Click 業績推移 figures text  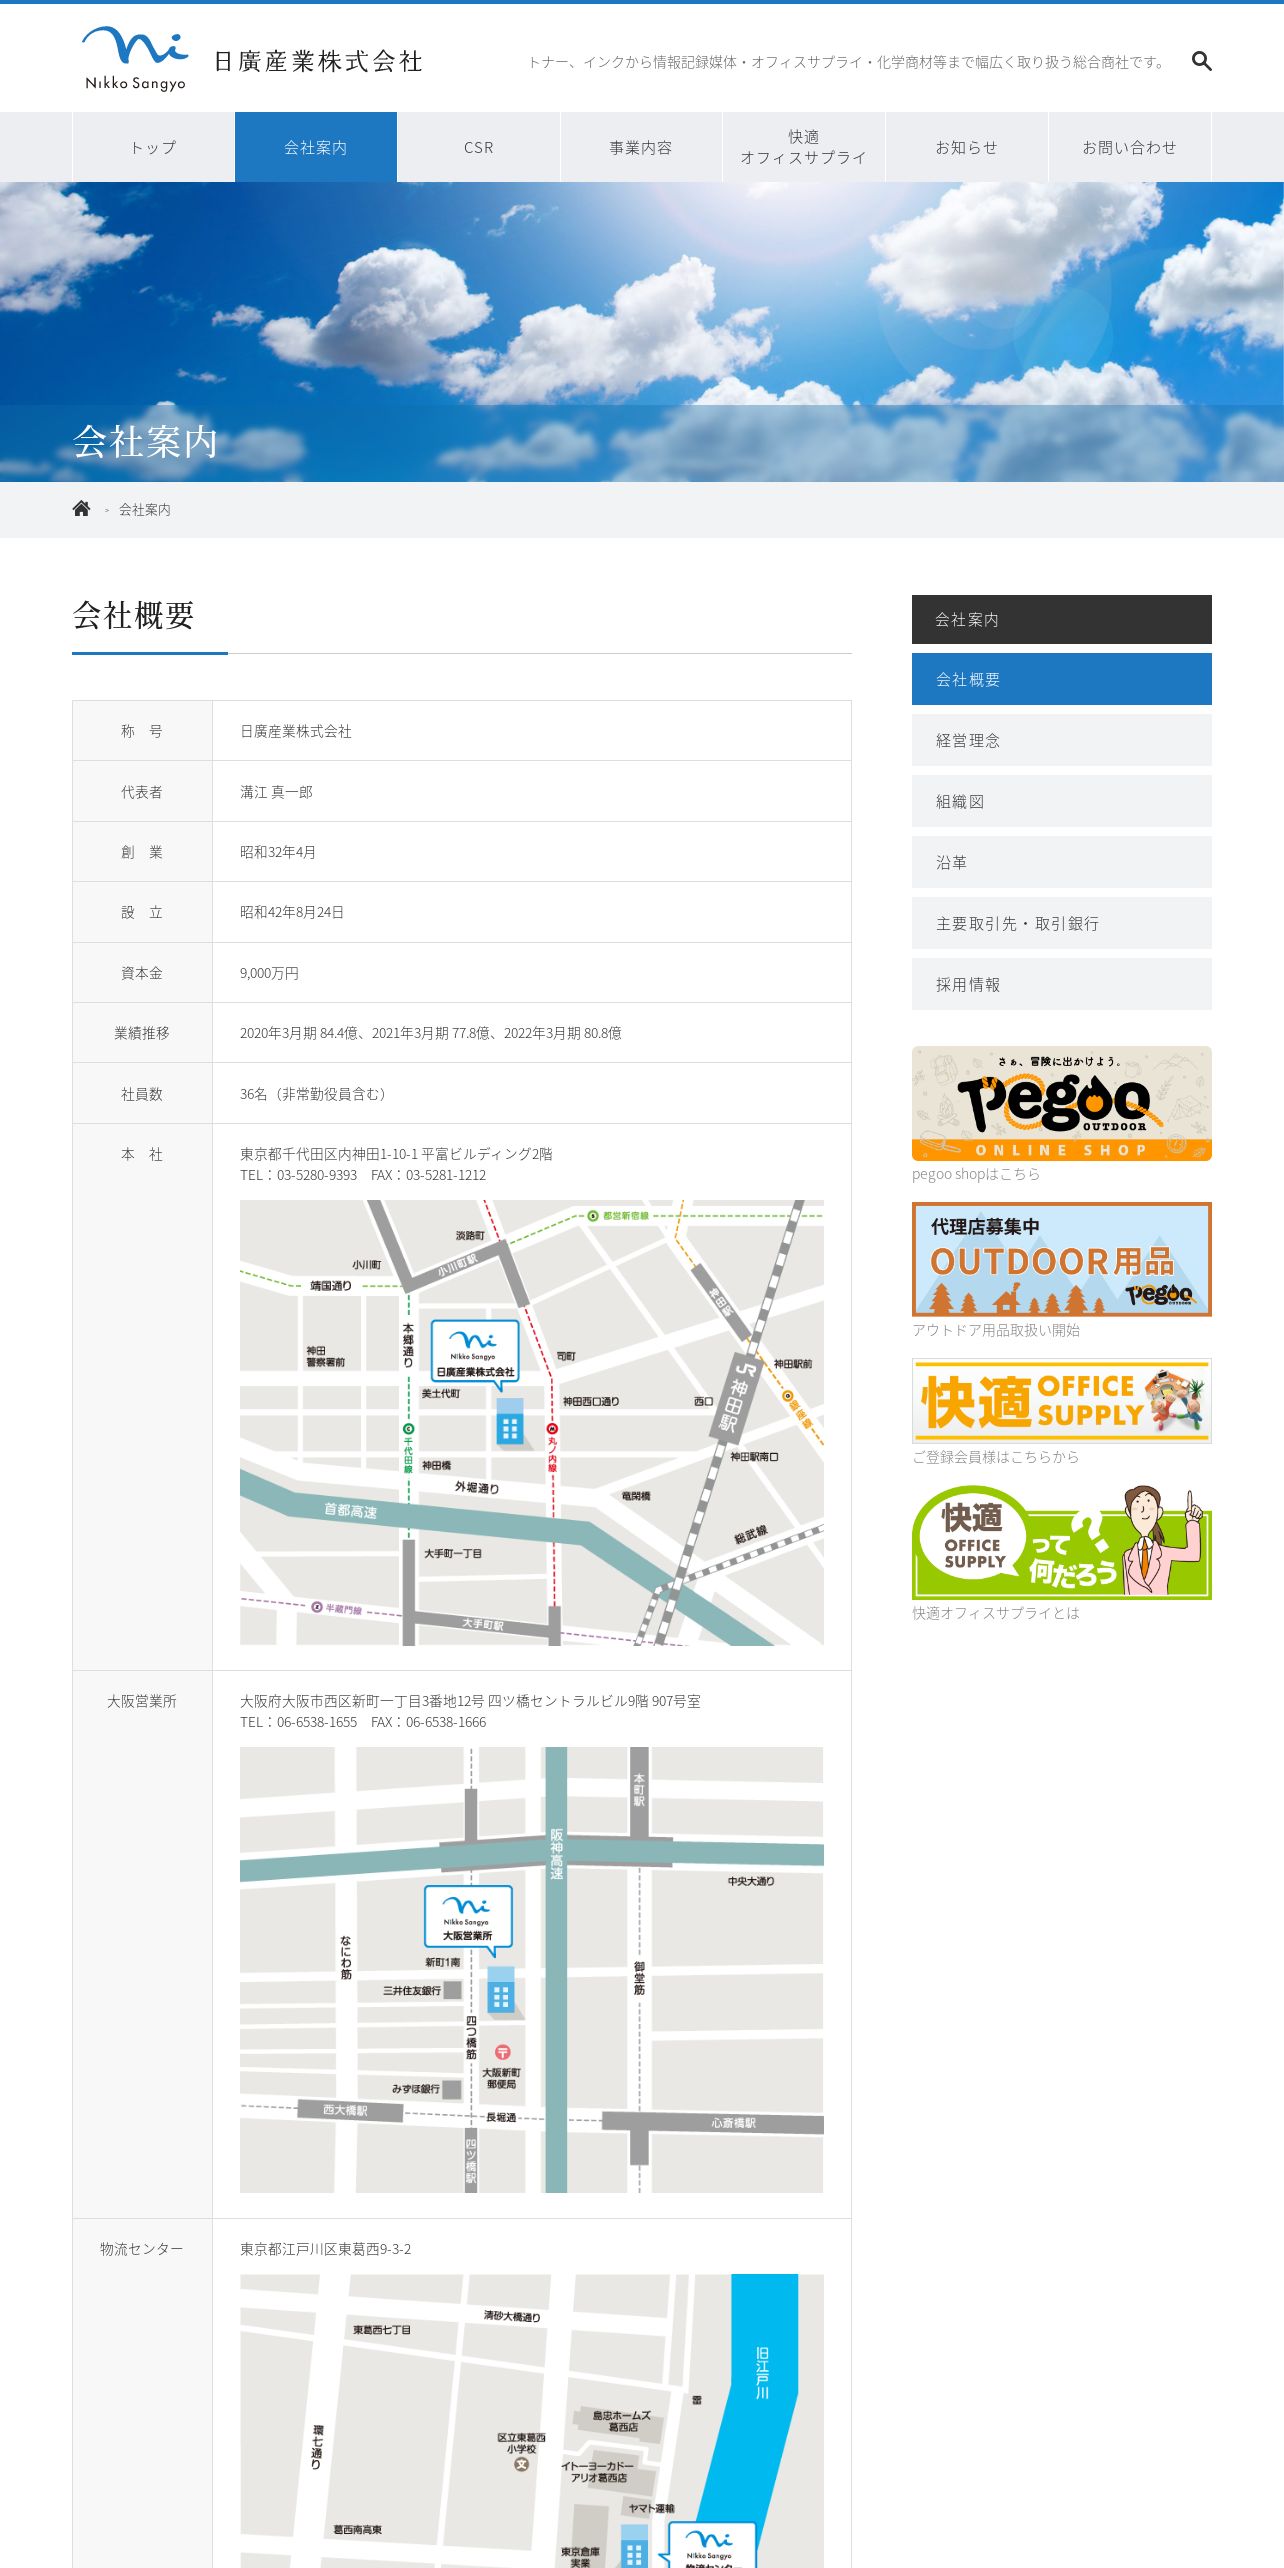[431, 1033]
